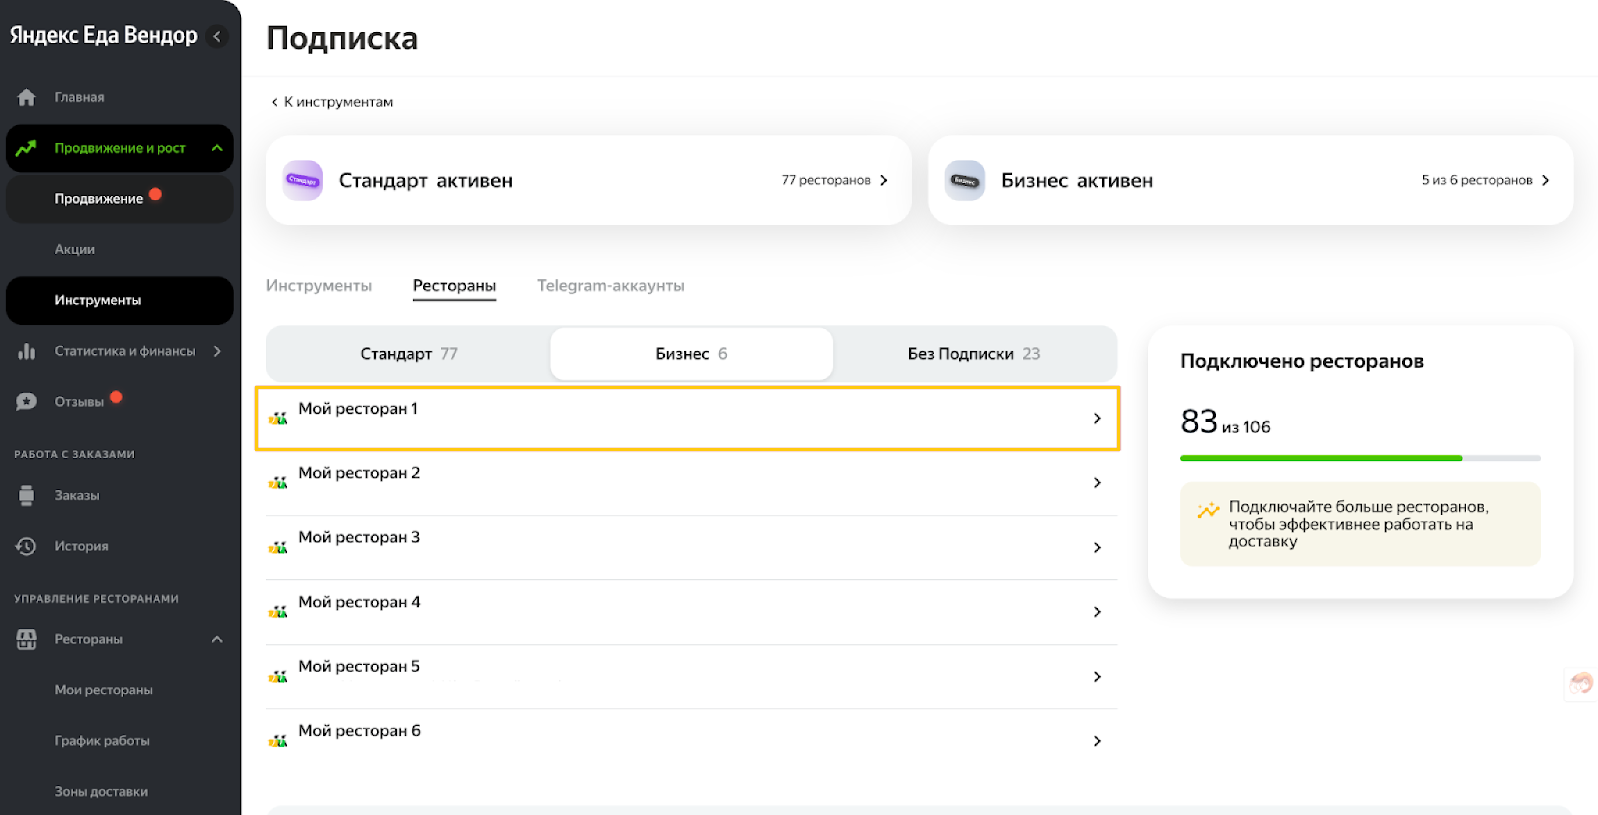1598x815 pixels.
Task: Click the icon beside Мой ресторан 2
Action: (x=278, y=483)
